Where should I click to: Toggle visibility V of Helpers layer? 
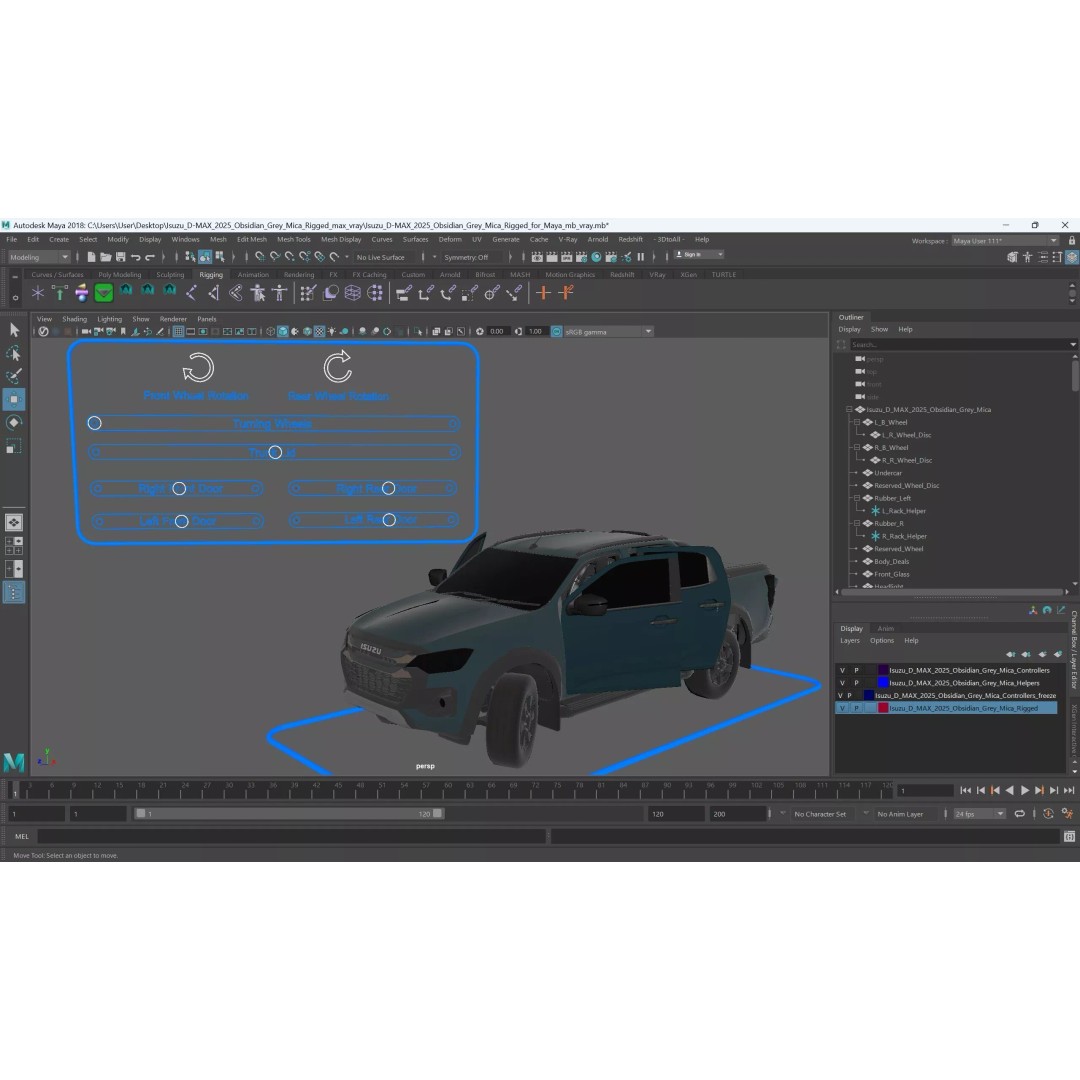pos(842,683)
